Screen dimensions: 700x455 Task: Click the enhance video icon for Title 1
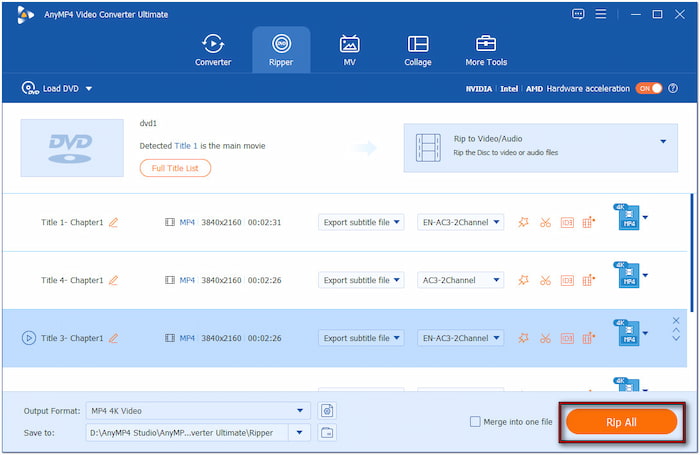coord(588,222)
